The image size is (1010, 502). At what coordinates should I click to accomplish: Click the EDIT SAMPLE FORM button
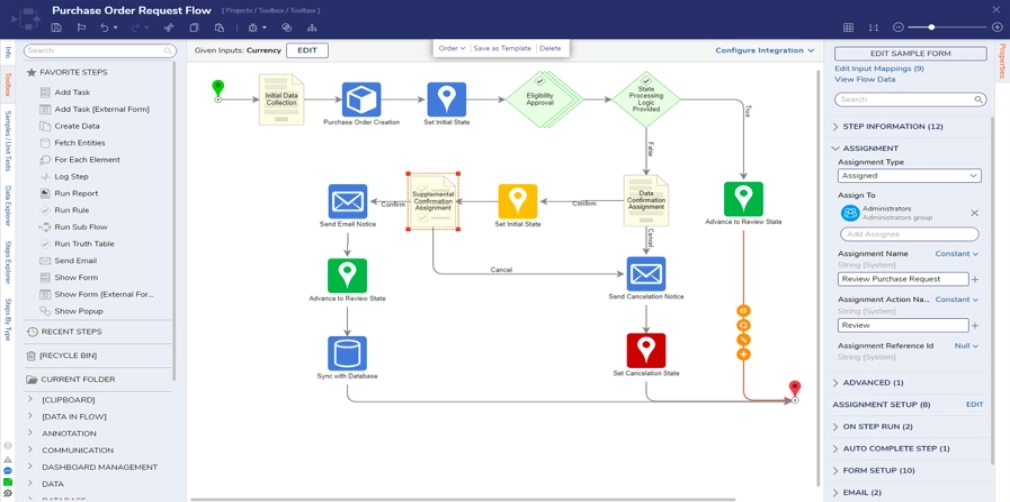pos(910,54)
